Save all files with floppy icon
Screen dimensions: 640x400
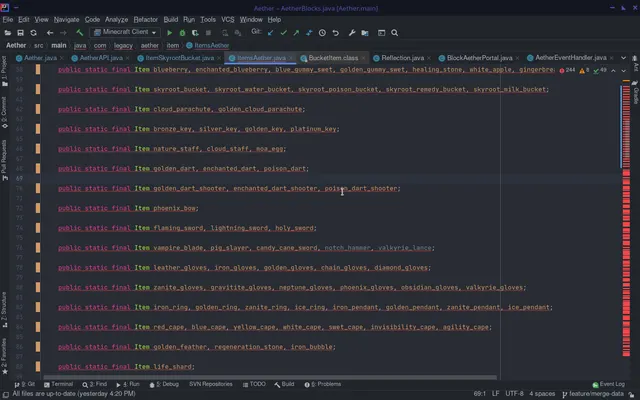[20, 33]
